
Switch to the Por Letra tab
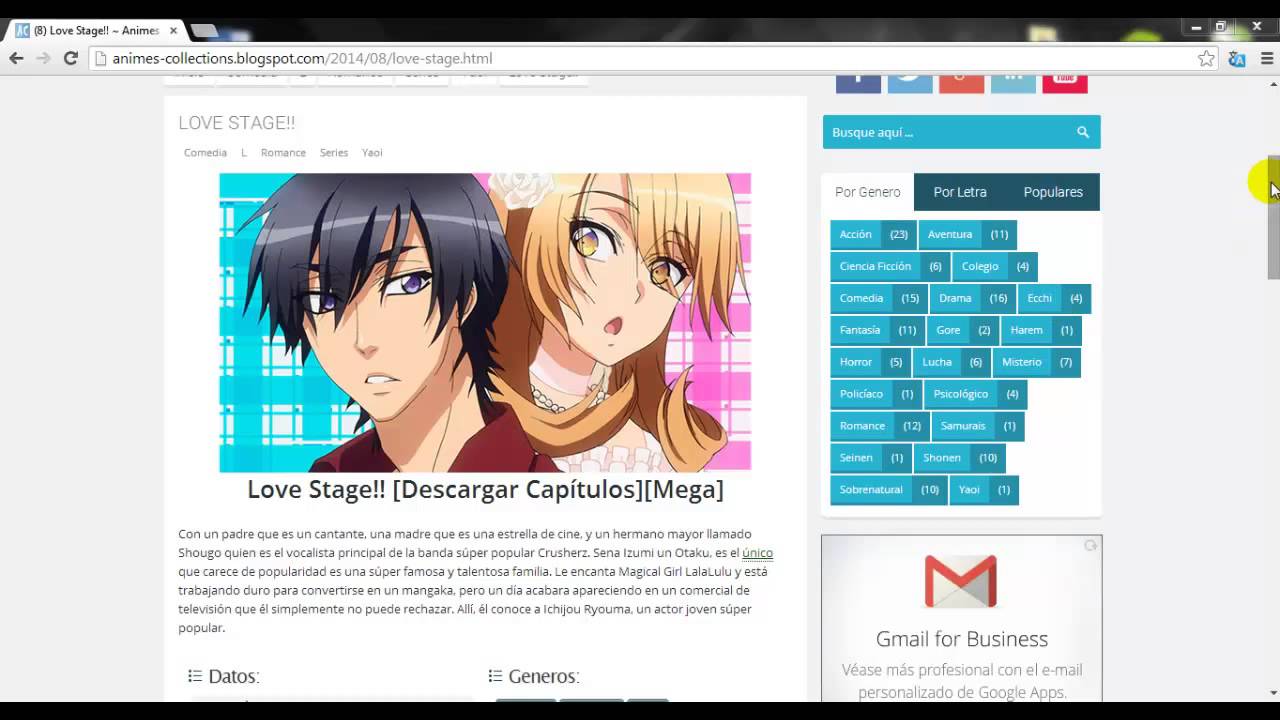(960, 192)
